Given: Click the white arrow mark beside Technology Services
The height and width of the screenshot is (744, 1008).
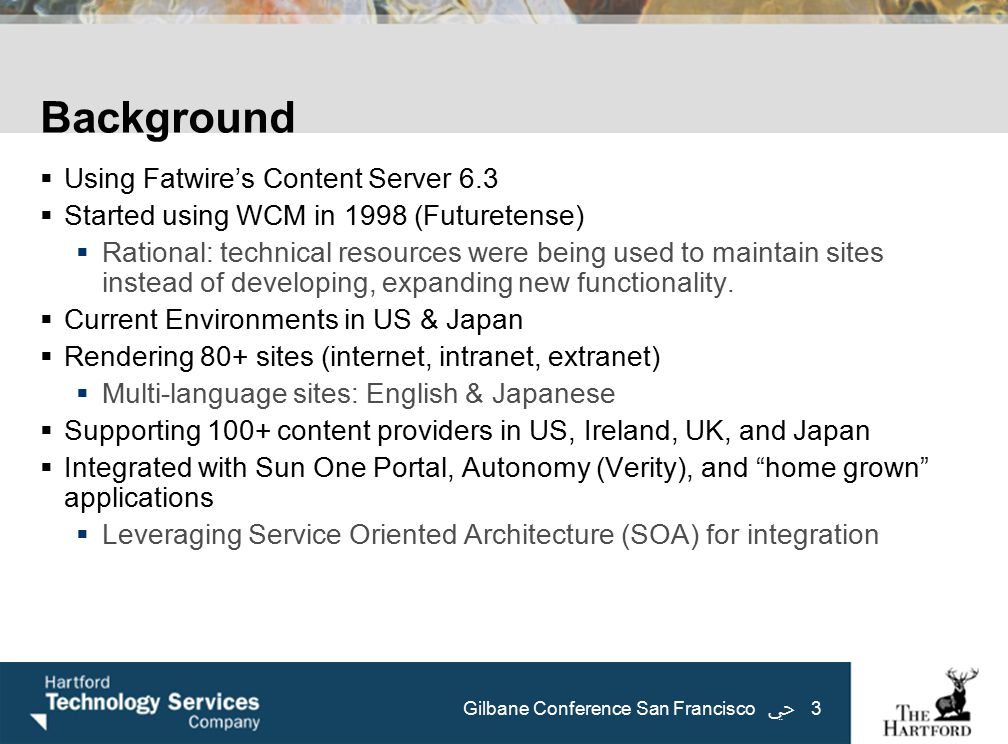Looking at the screenshot, I should click(x=39, y=721).
